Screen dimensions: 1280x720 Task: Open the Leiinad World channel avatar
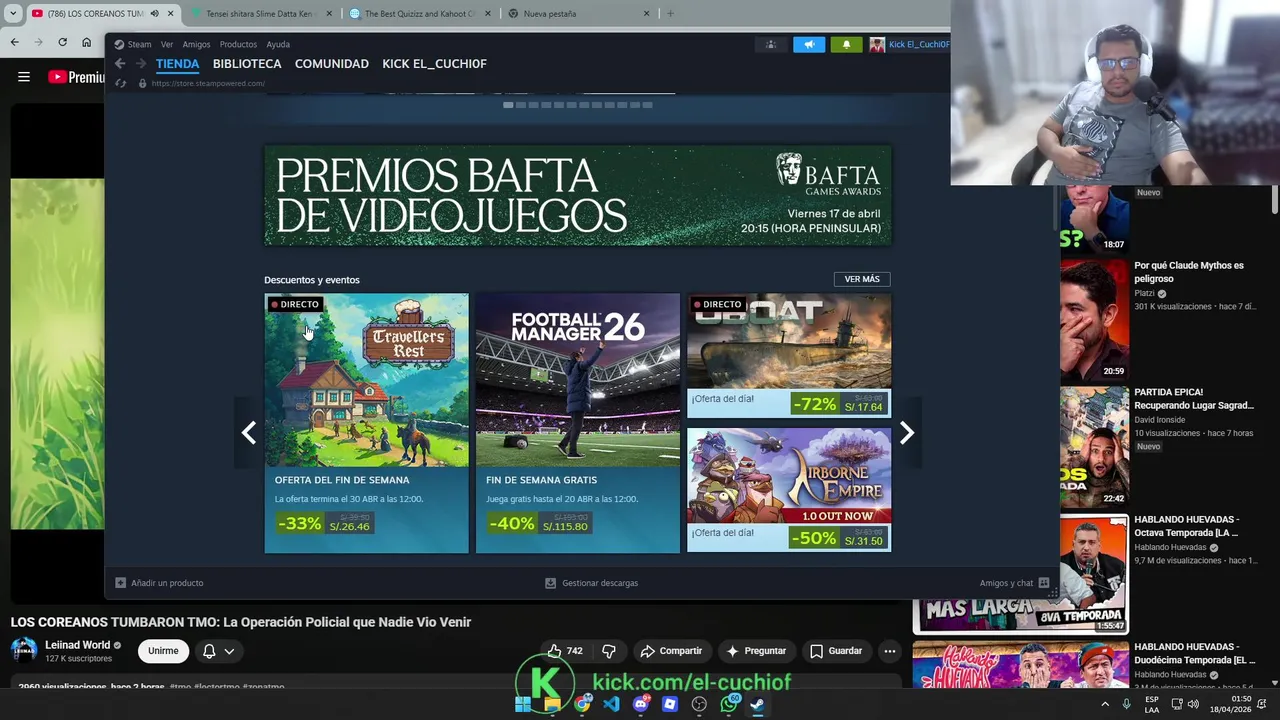tap(24, 650)
